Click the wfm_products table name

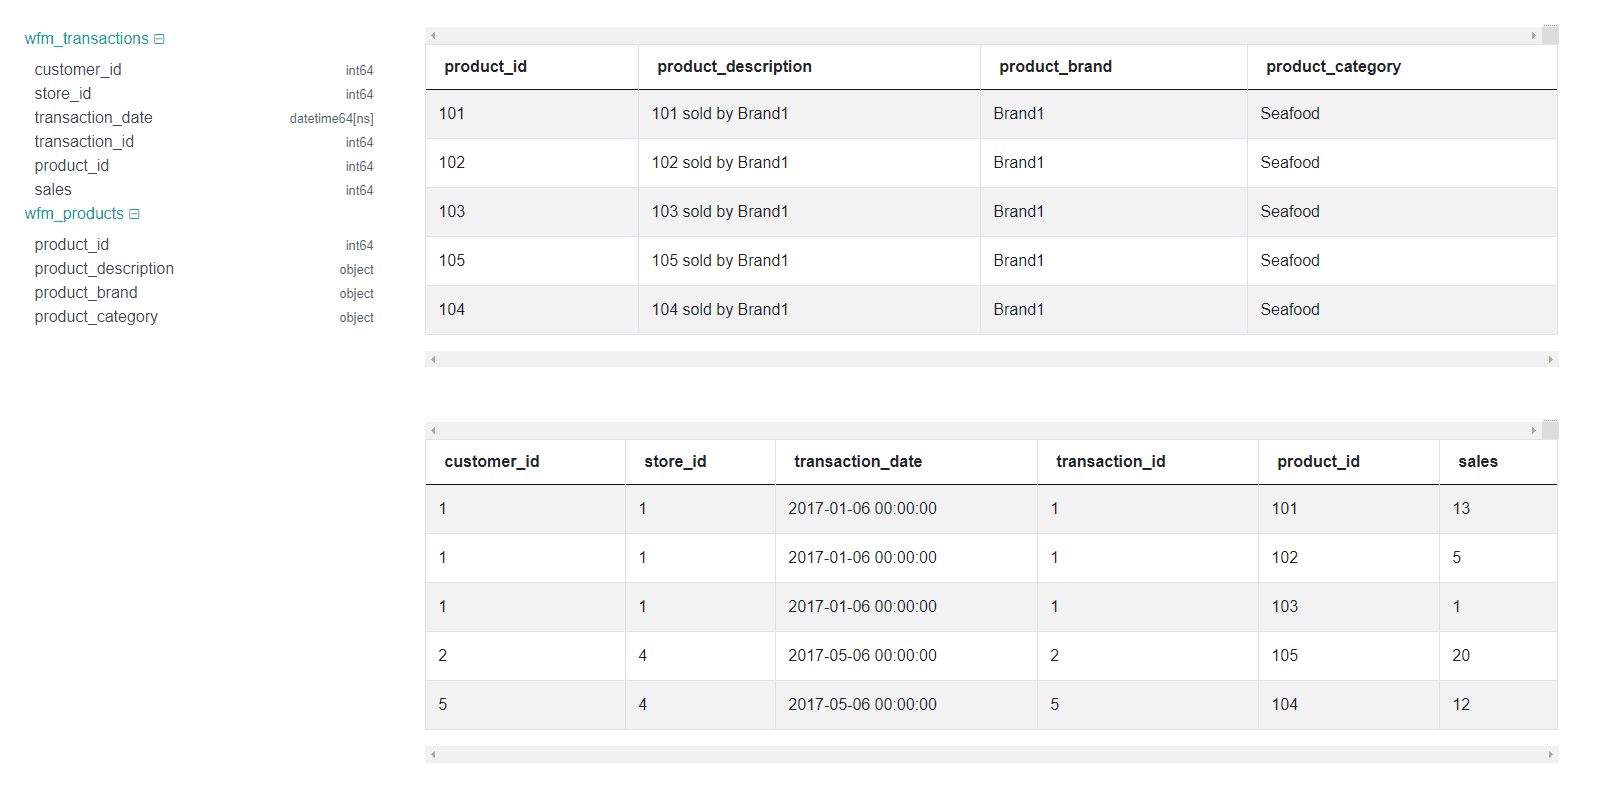[x=74, y=214]
